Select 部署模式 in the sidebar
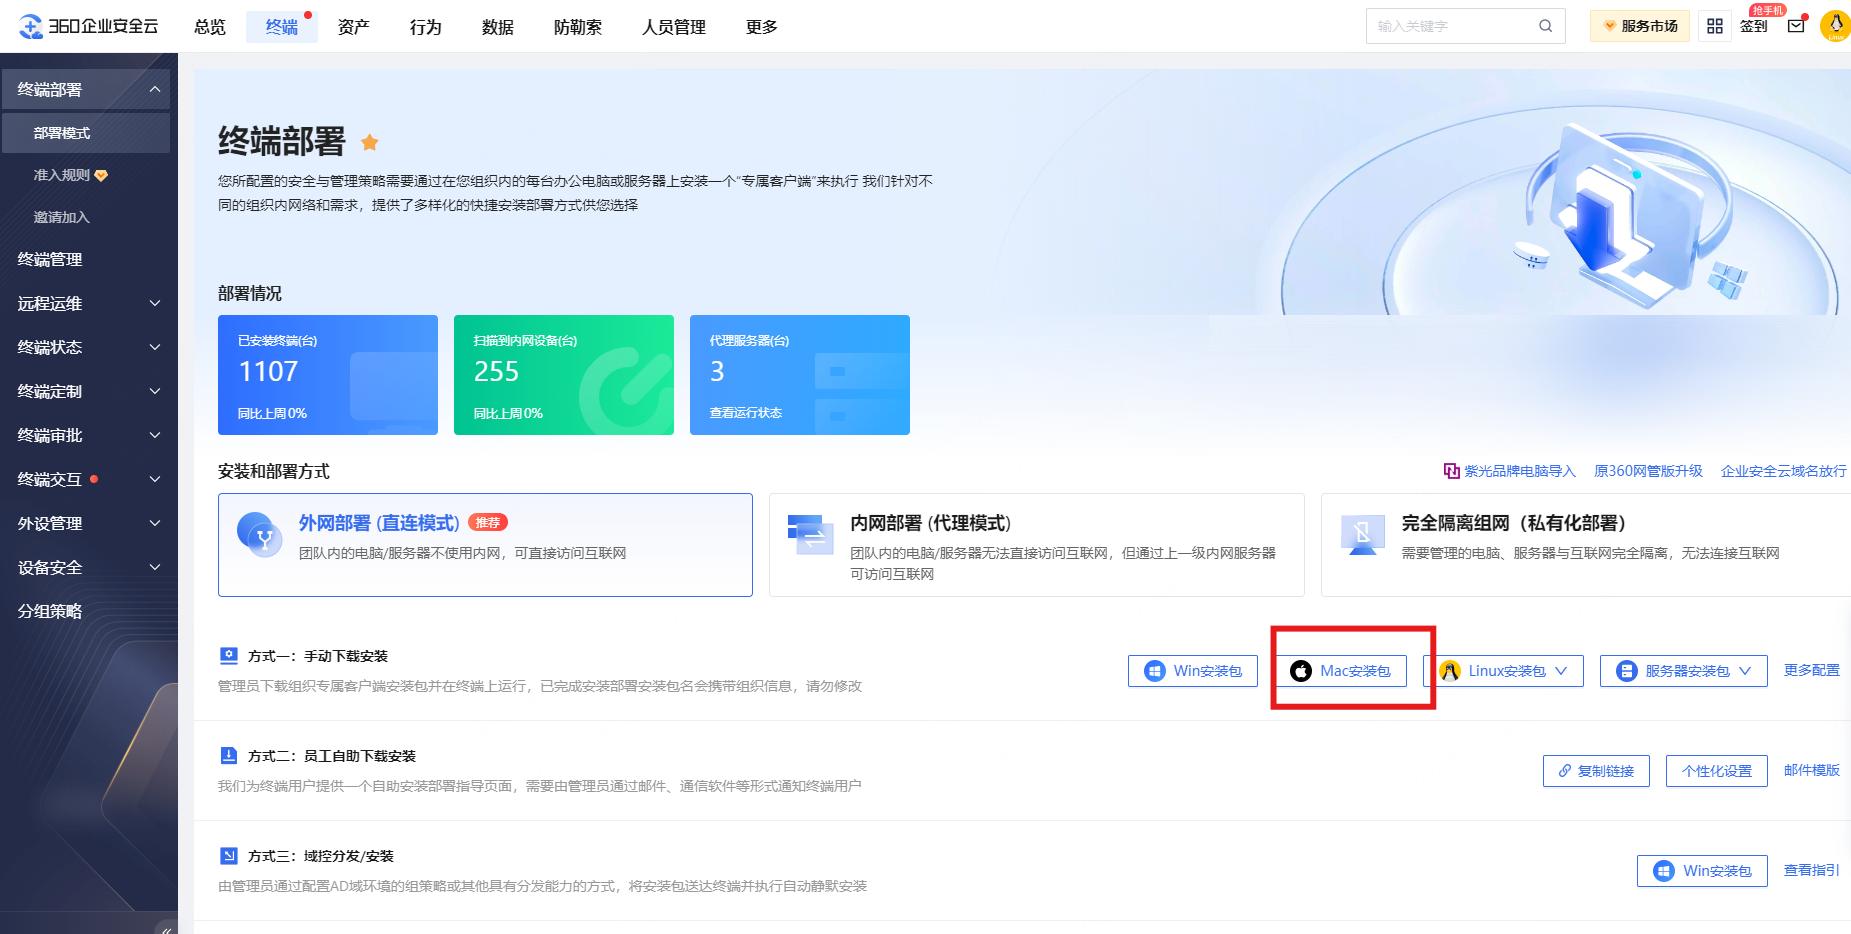Image resolution: width=1851 pixels, height=934 pixels. (x=86, y=133)
